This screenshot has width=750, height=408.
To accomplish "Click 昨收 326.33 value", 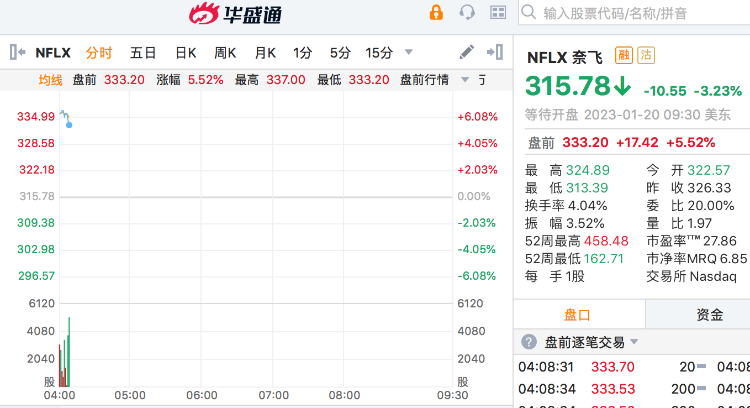I will pos(709,188).
